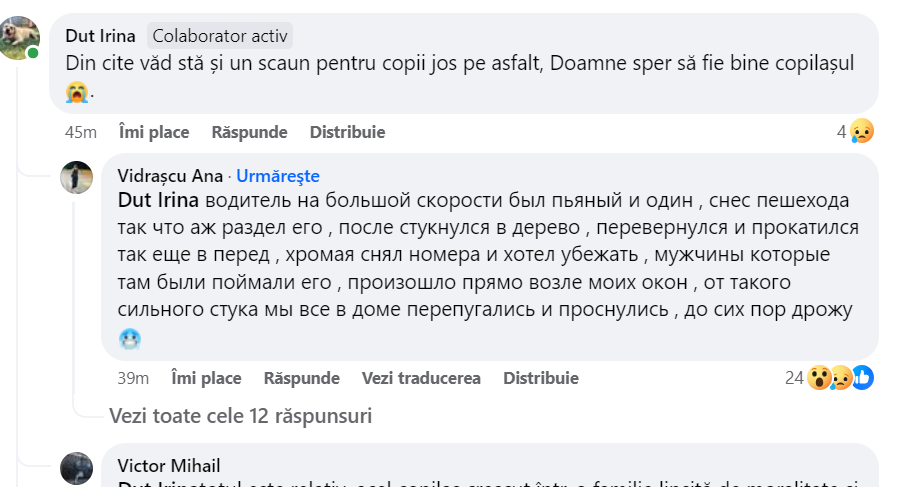Share Dut Irina's comment via 'Distribuie'
The width and height of the screenshot is (920, 487).
(x=347, y=132)
